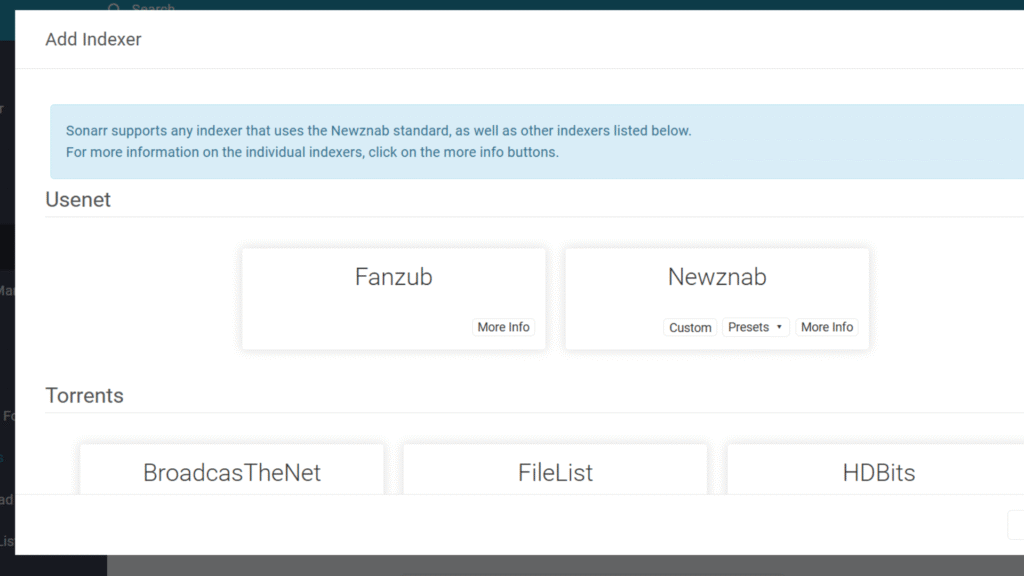Focus the Search field in top bar
The image size is (1024, 576).
[155, 8]
